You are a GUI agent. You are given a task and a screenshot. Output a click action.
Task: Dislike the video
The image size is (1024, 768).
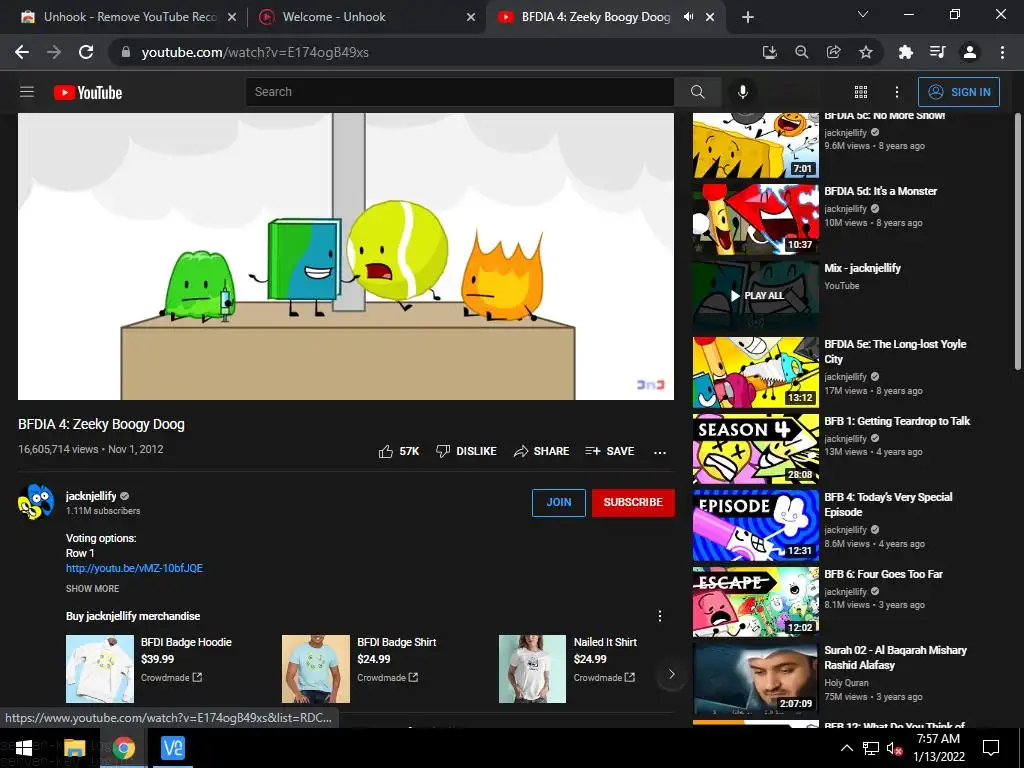click(x=466, y=451)
